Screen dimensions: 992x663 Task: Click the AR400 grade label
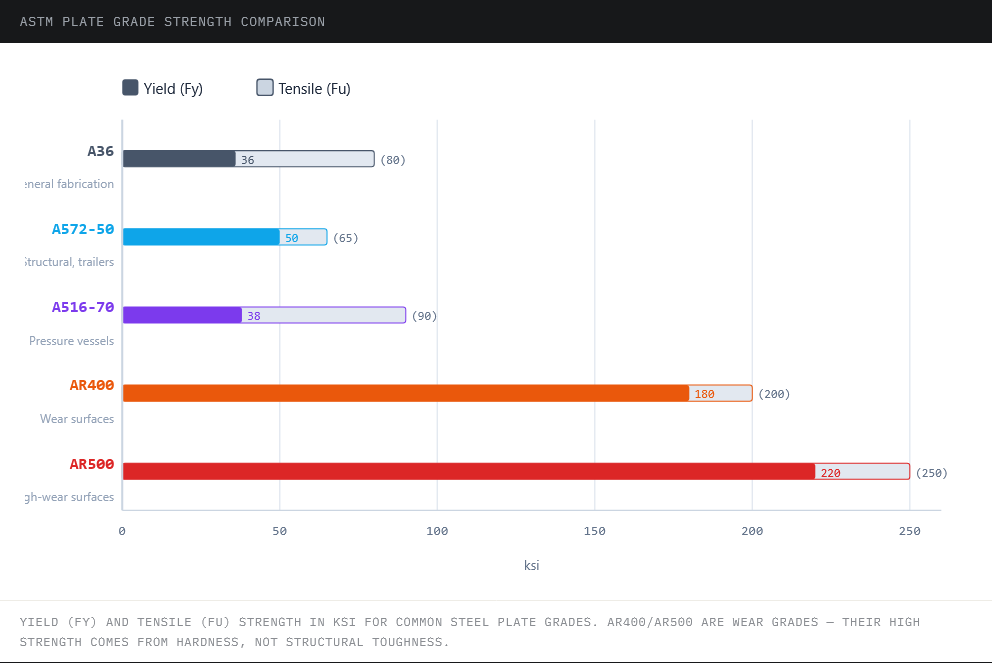(92, 385)
